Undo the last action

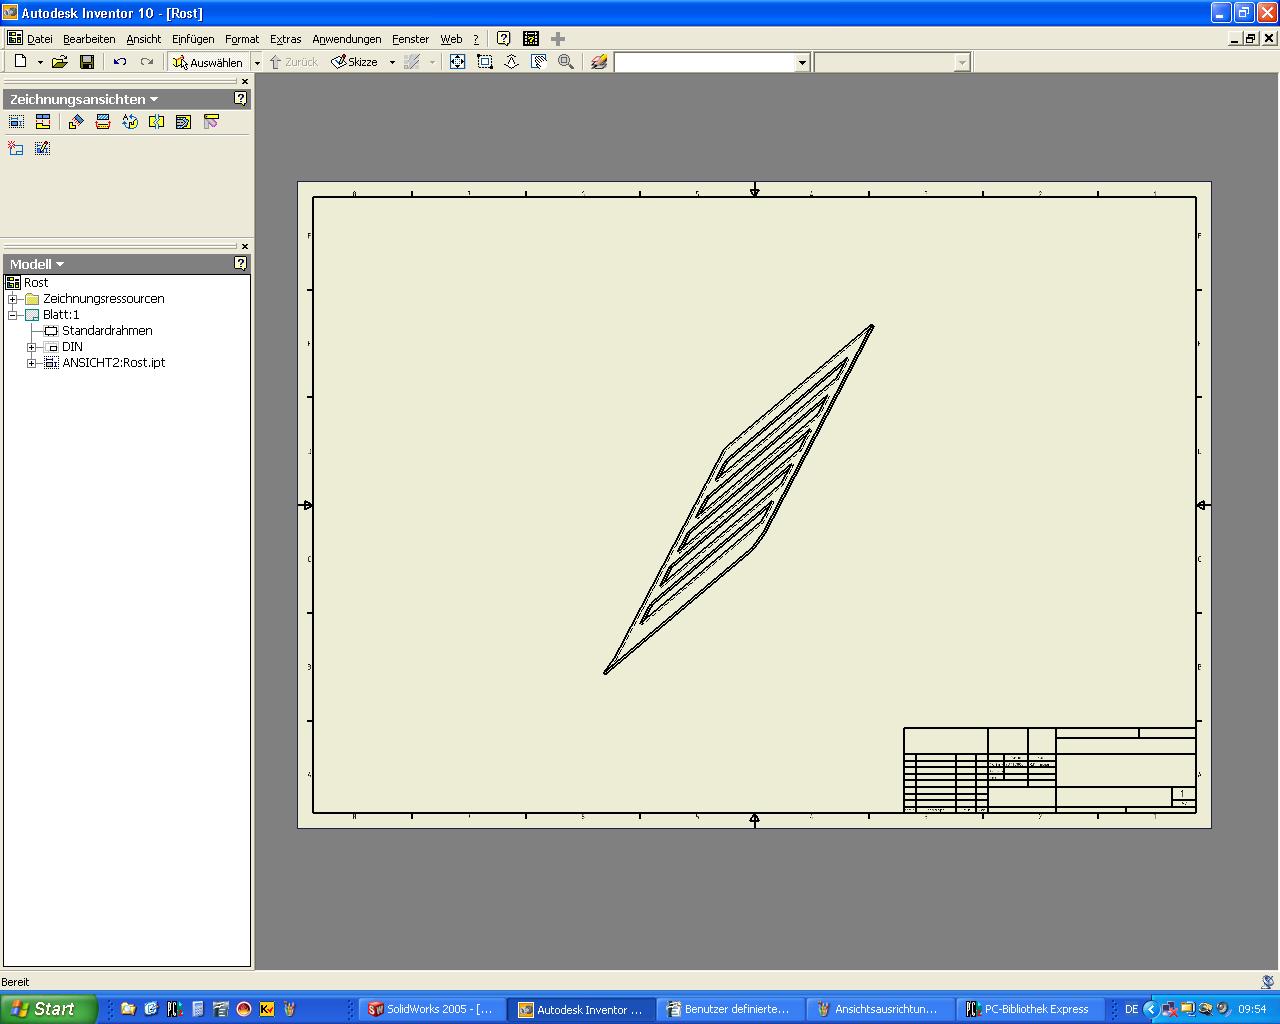(120, 62)
